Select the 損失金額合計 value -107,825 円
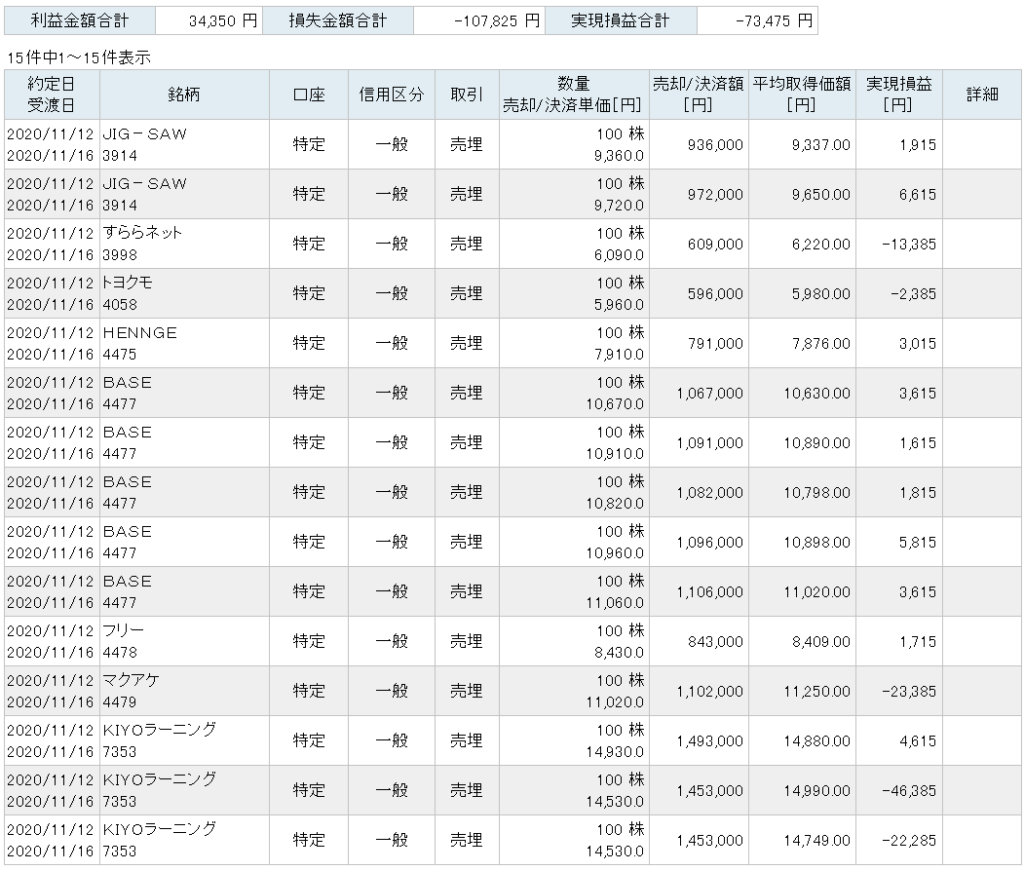The image size is (1024, 871). pyautogui.click(x=497, y=21)
